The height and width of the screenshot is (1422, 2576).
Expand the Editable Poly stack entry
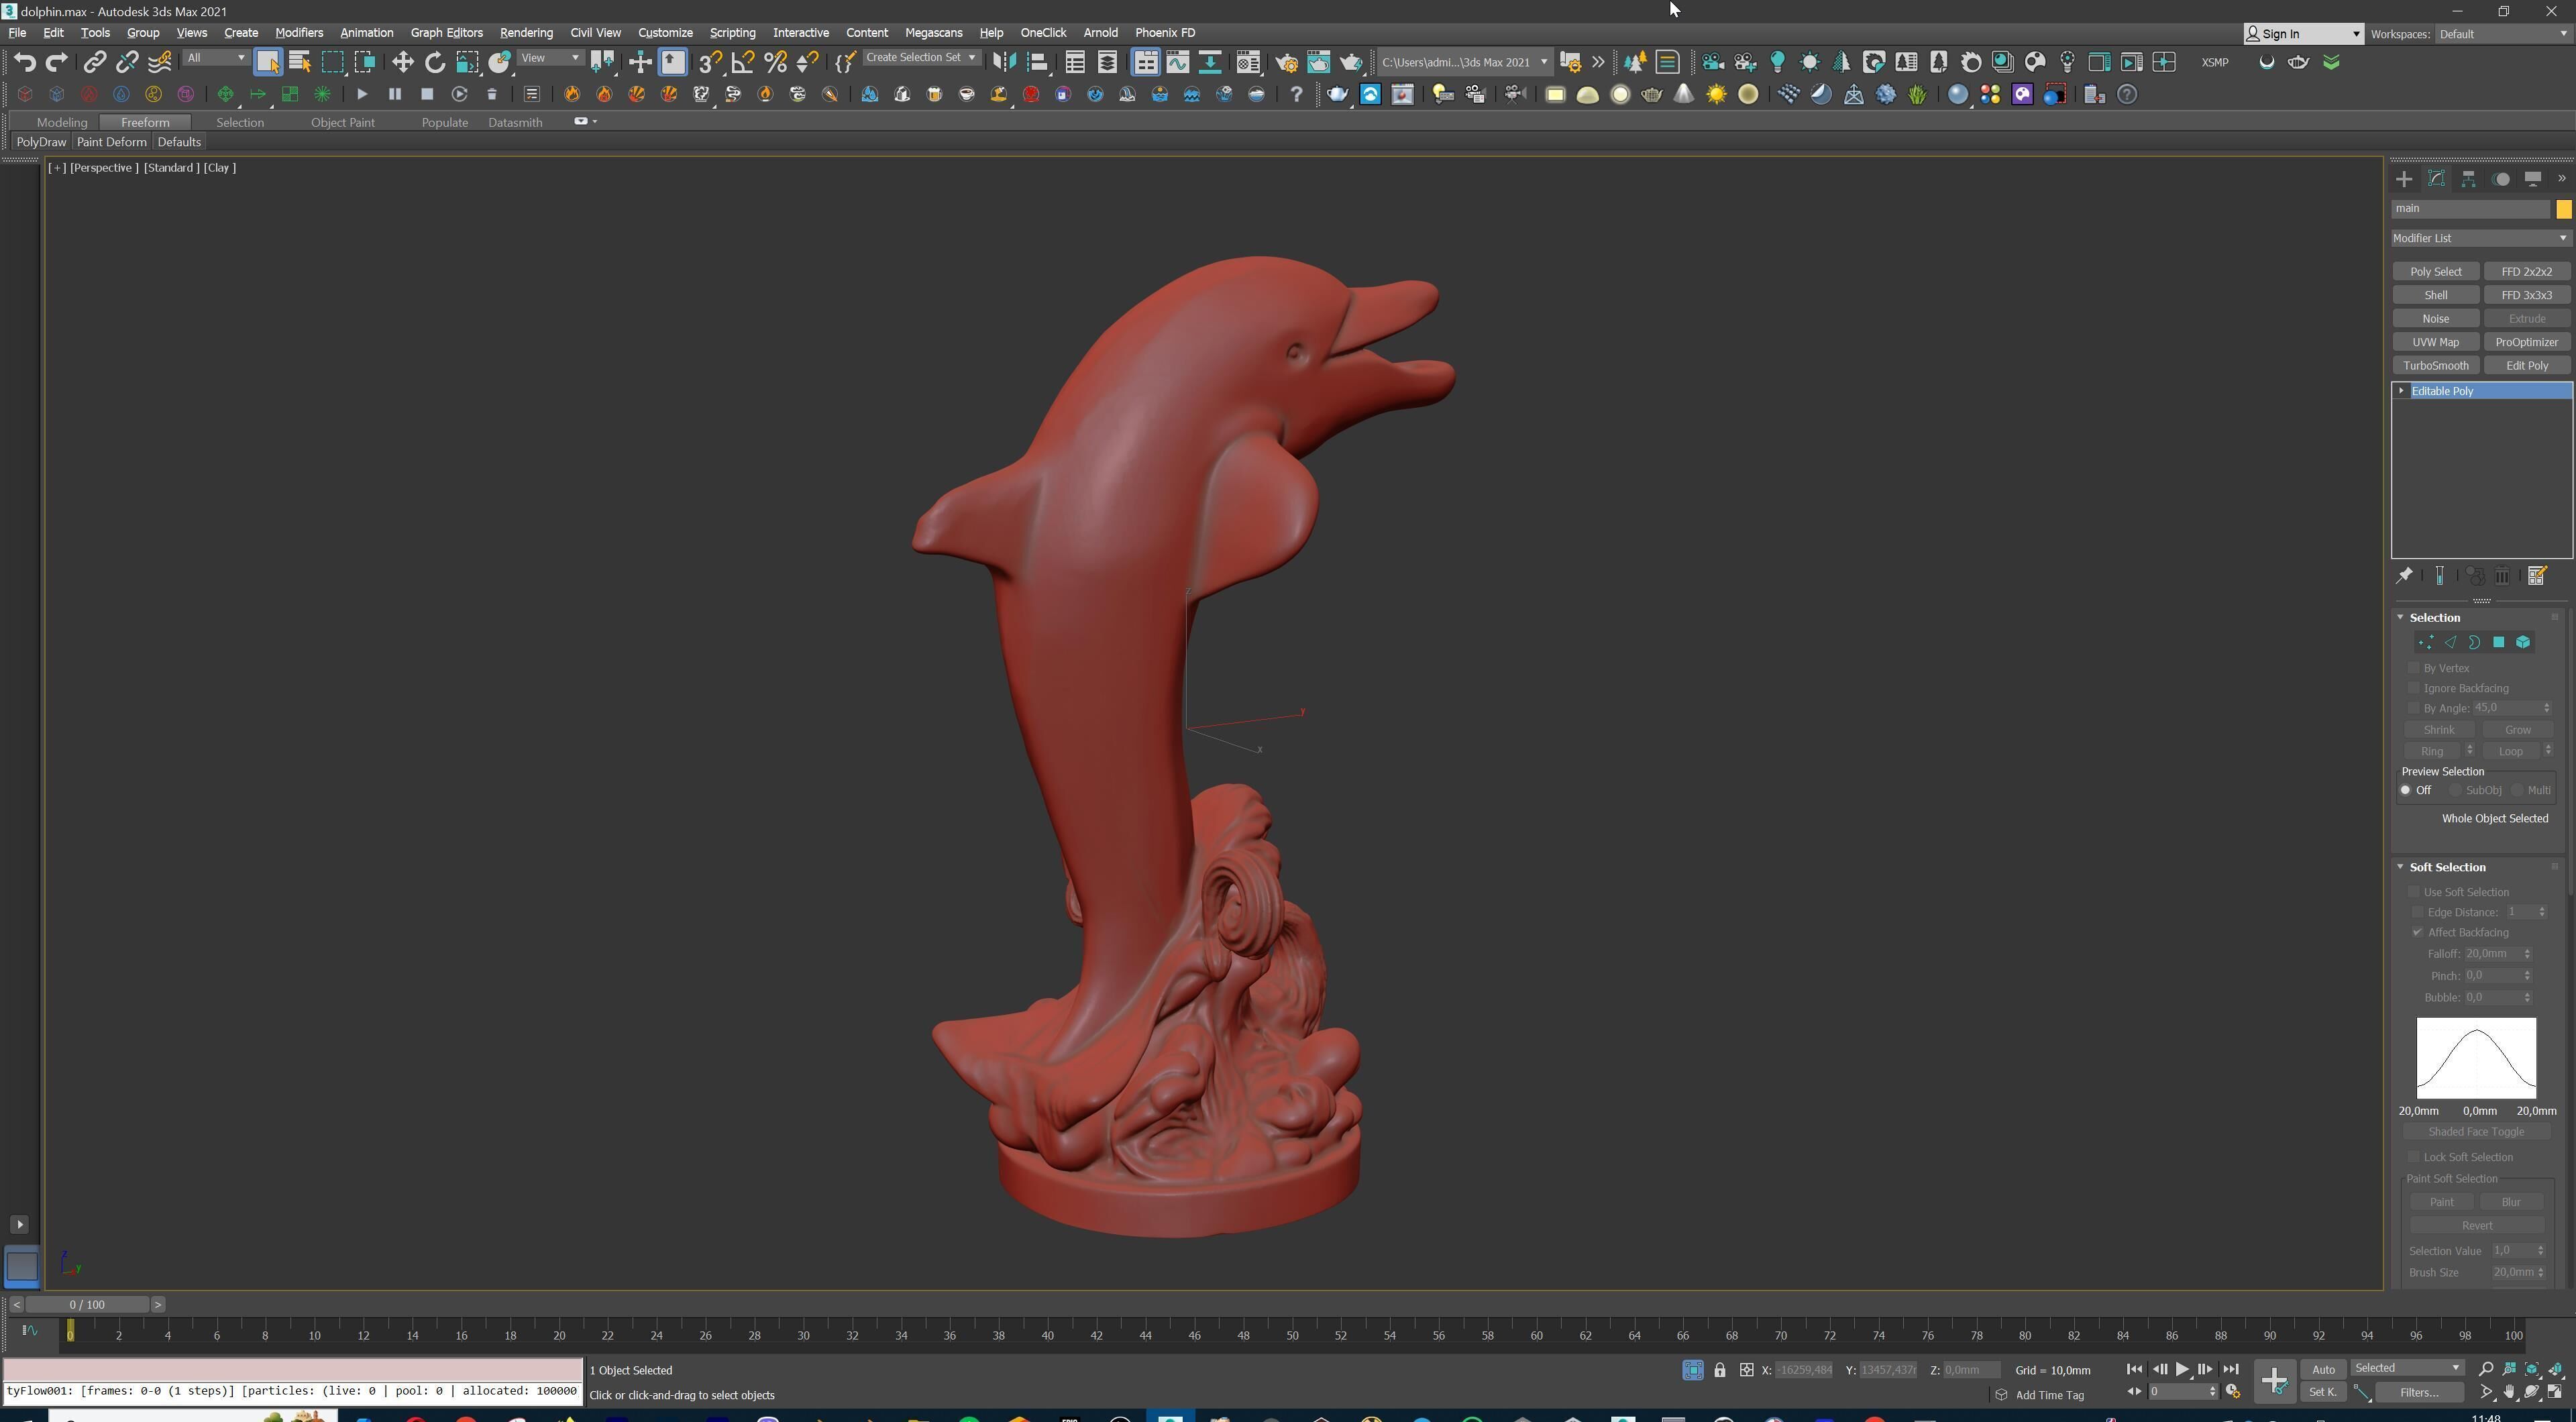[x=2402, y=391]
